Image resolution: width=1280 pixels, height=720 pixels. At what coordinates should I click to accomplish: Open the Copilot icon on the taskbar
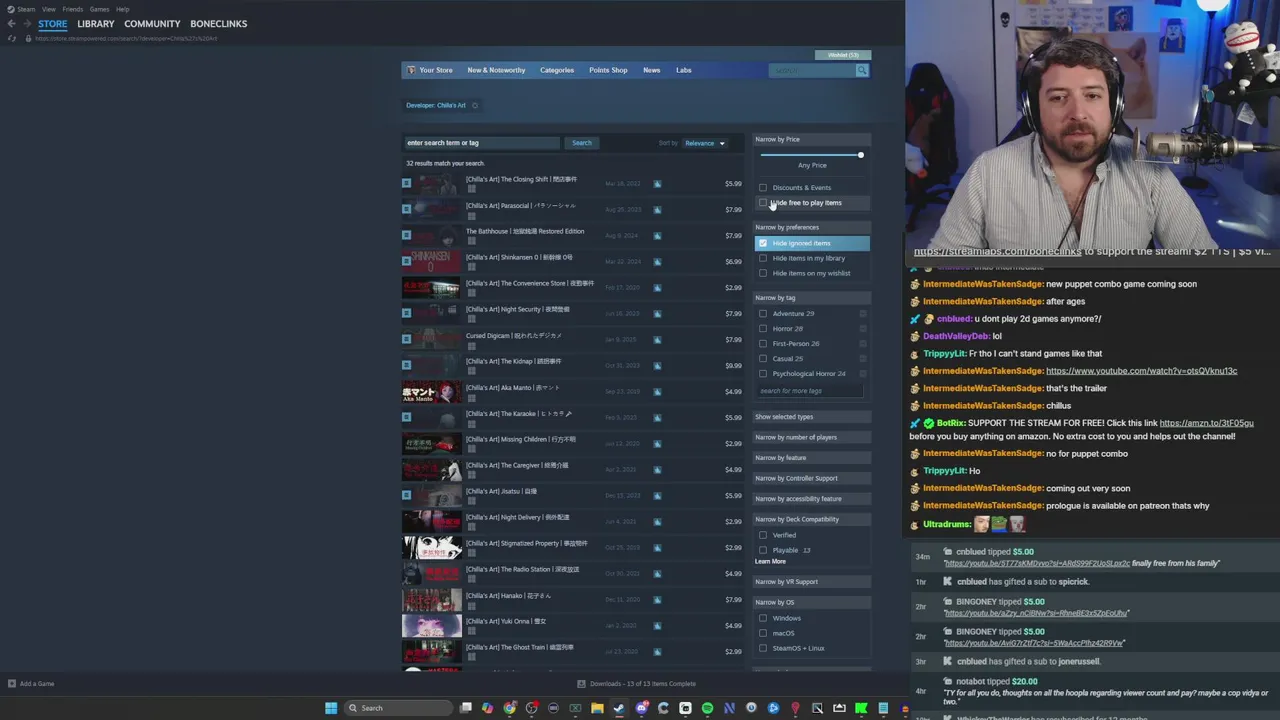(487, 708)
